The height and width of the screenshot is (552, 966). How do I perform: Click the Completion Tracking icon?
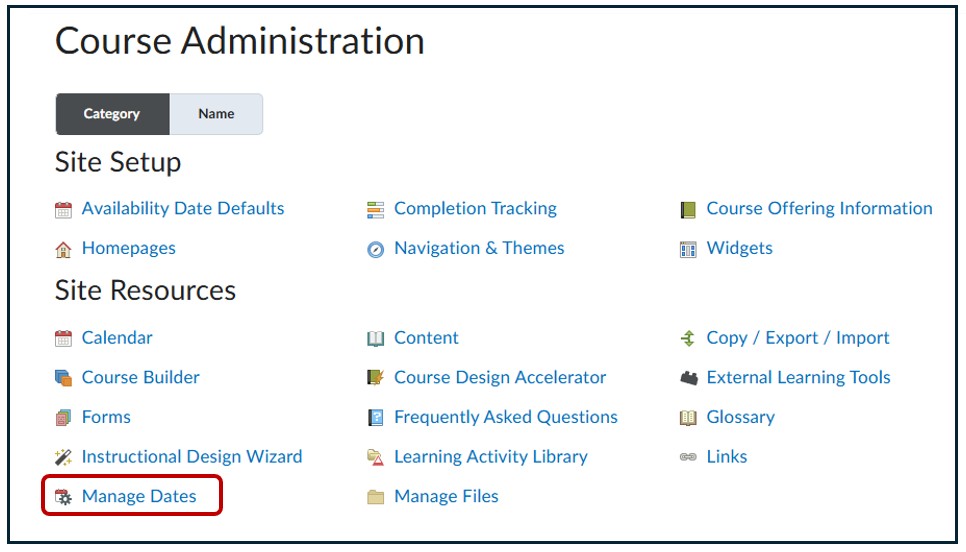(x=376, y=210)
